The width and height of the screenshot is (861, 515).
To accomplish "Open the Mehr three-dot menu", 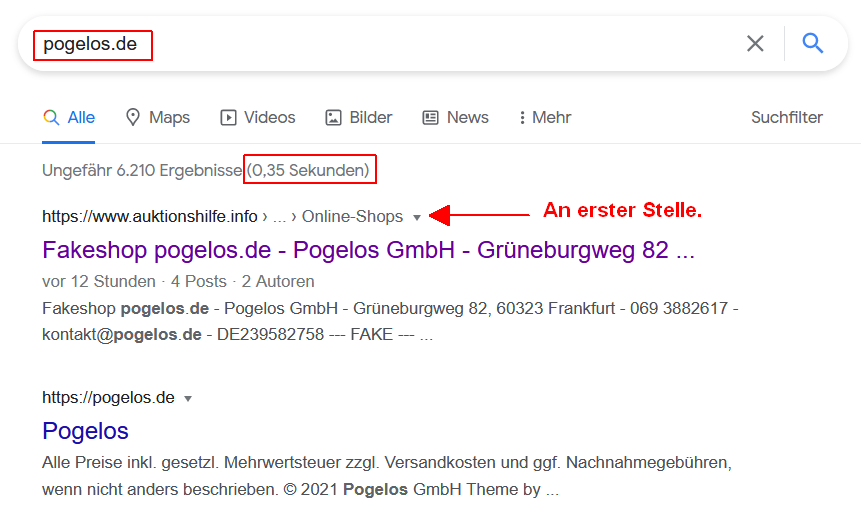I will [x=522, y=117].
